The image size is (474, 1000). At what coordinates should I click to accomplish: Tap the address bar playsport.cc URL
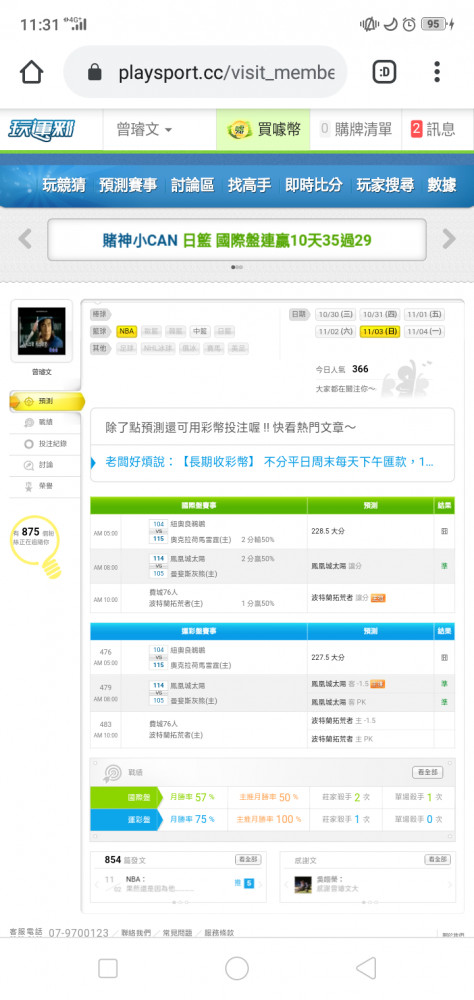pyautogui.click(x=226, y=73)
